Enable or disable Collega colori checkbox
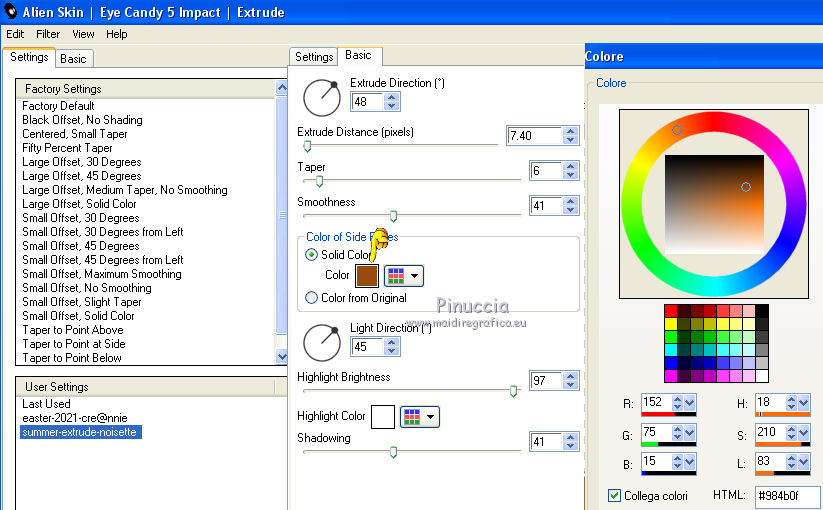 [x=614, y=495]
